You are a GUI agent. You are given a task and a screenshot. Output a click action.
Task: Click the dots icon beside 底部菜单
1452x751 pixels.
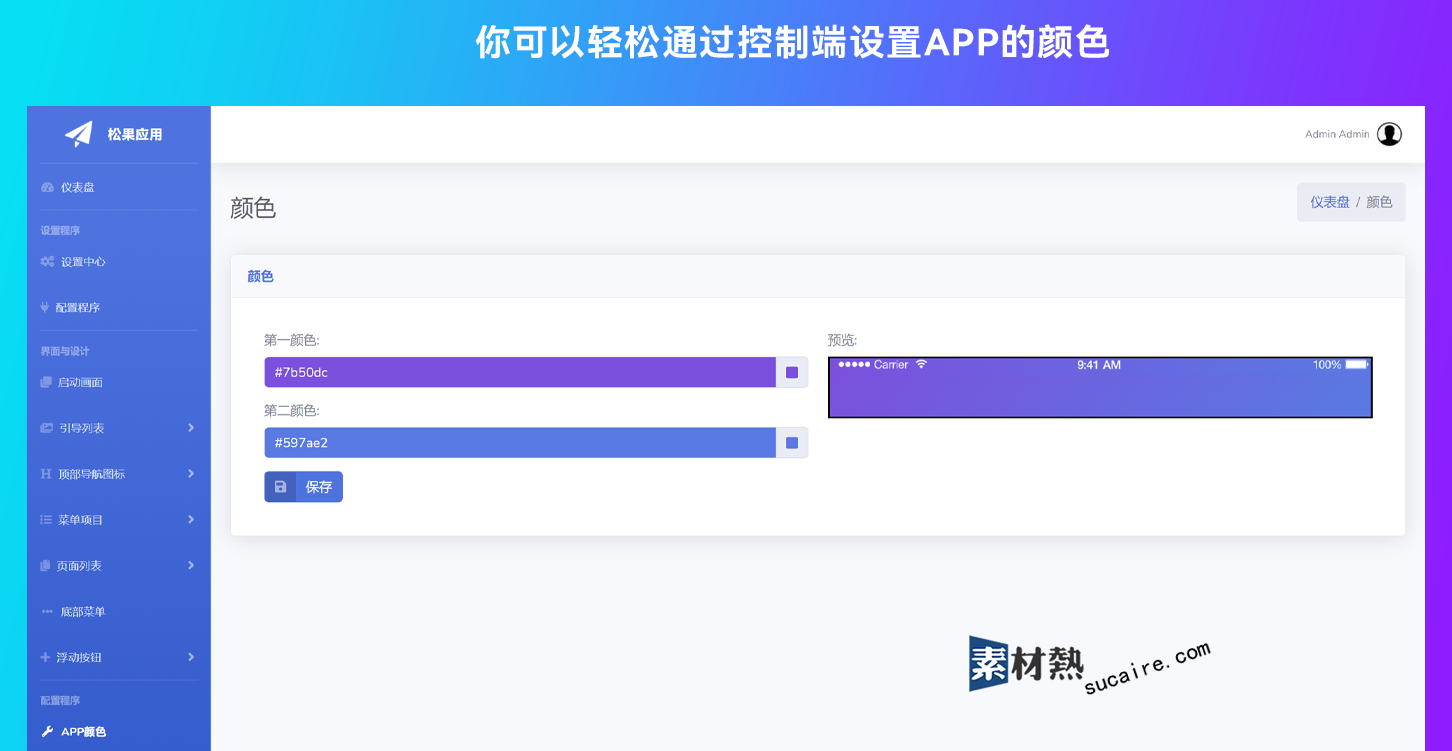pos(47,612)
